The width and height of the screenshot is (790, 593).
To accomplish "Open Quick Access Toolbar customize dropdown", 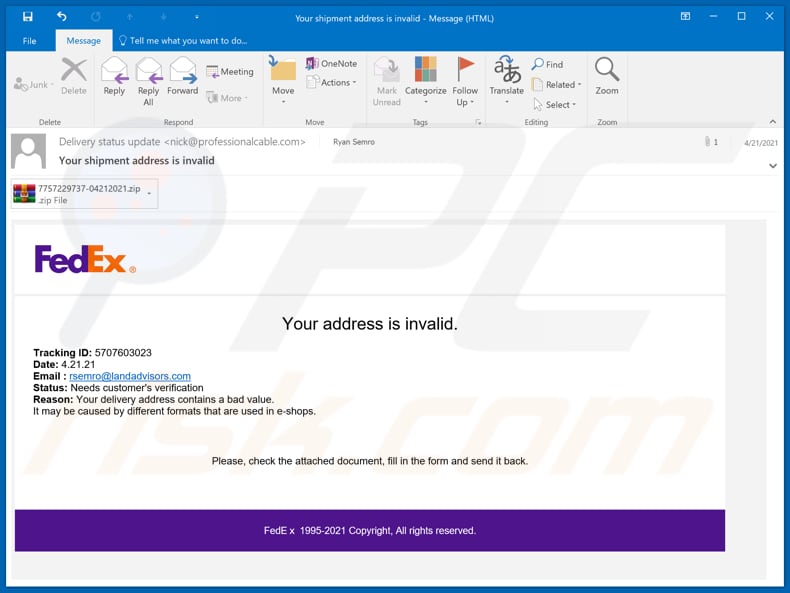I will coord(196,17).
